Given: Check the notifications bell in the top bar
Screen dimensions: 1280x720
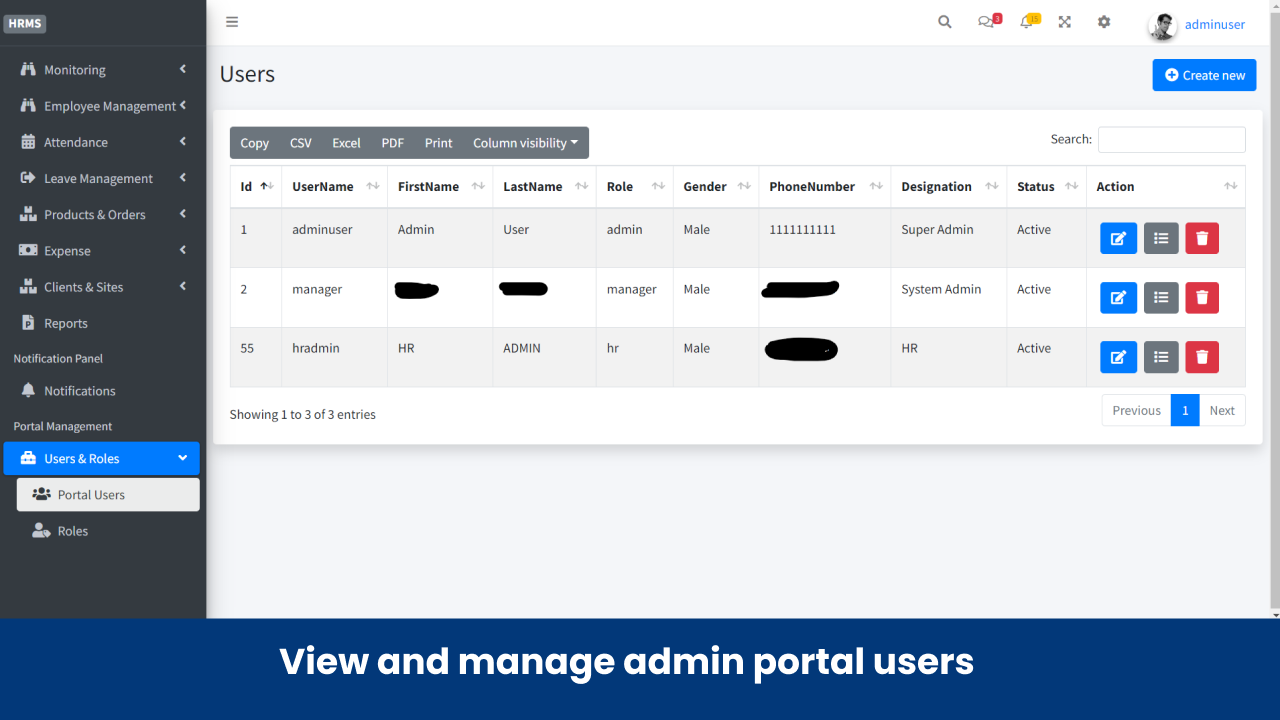Looking at the screenshot, I should (x=1026, y=22).
